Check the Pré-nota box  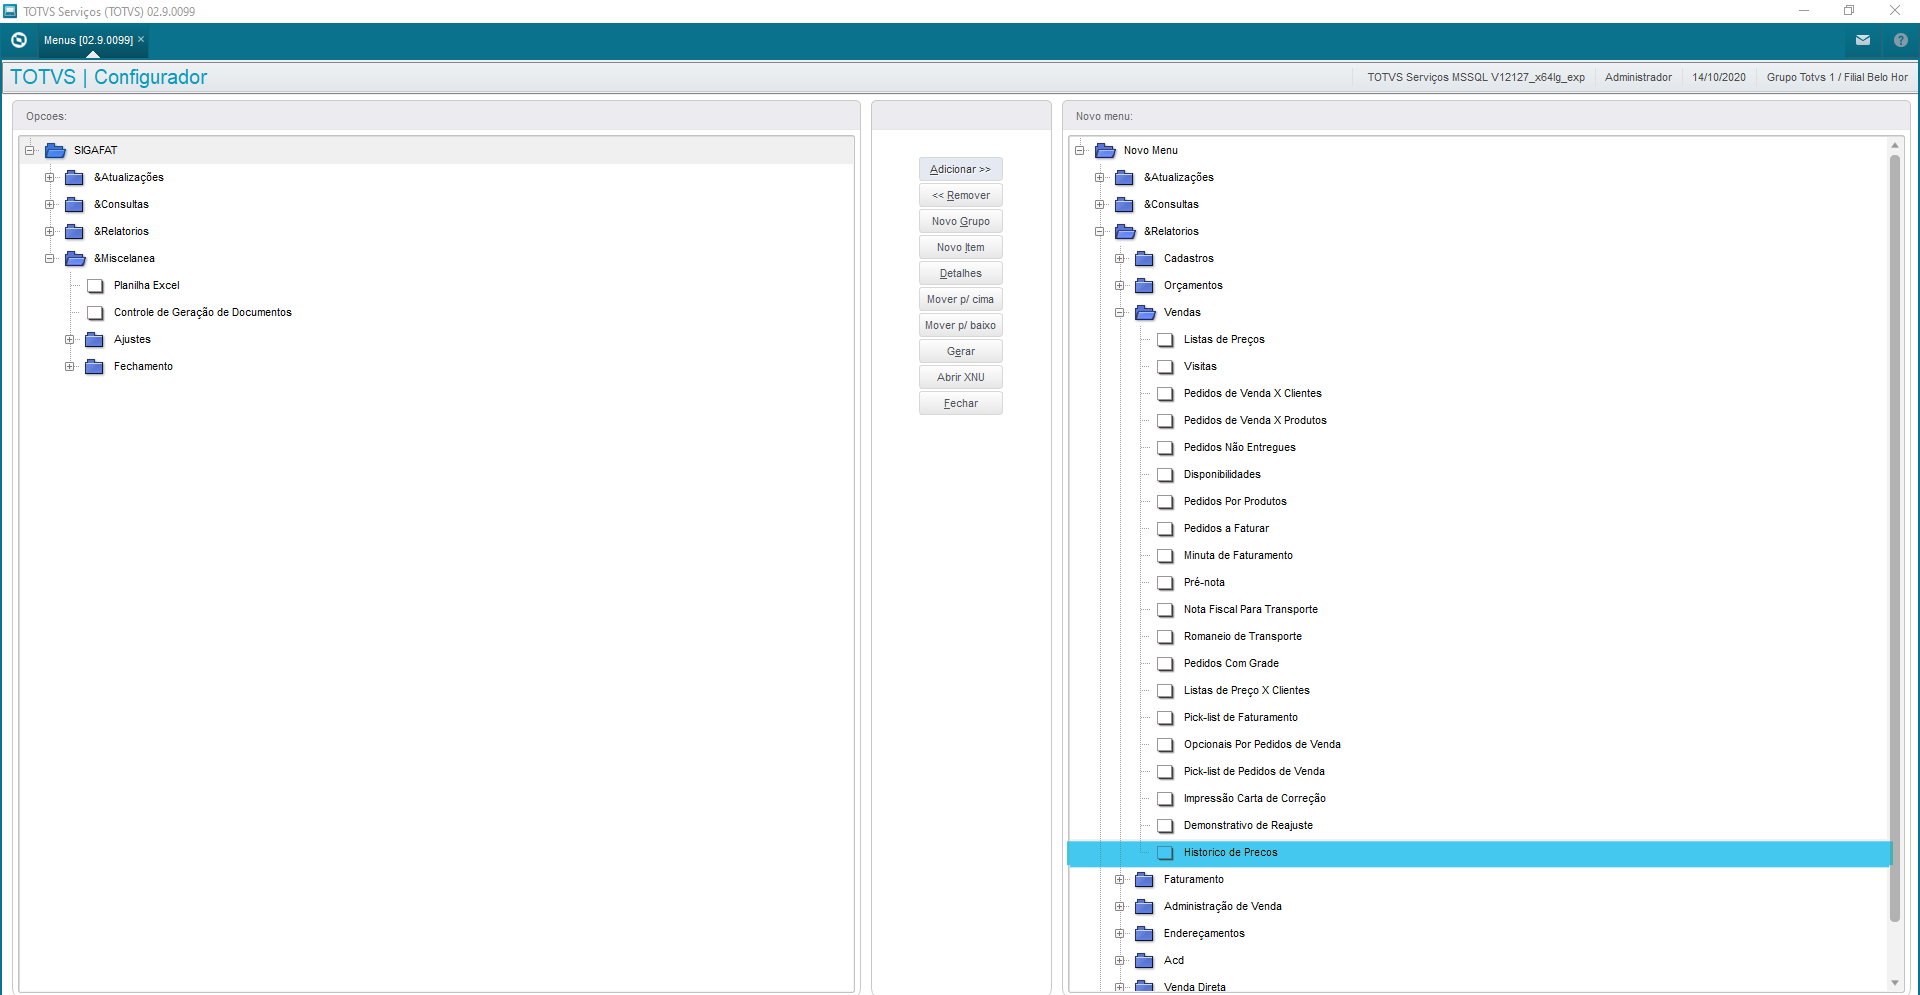coord(1165,583)
